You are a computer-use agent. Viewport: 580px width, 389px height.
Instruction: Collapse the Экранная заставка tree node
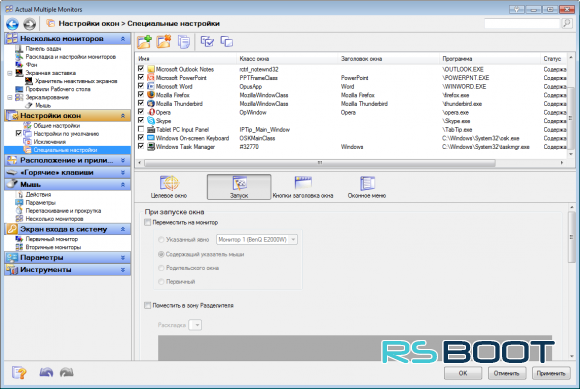(x=10, y=73)
